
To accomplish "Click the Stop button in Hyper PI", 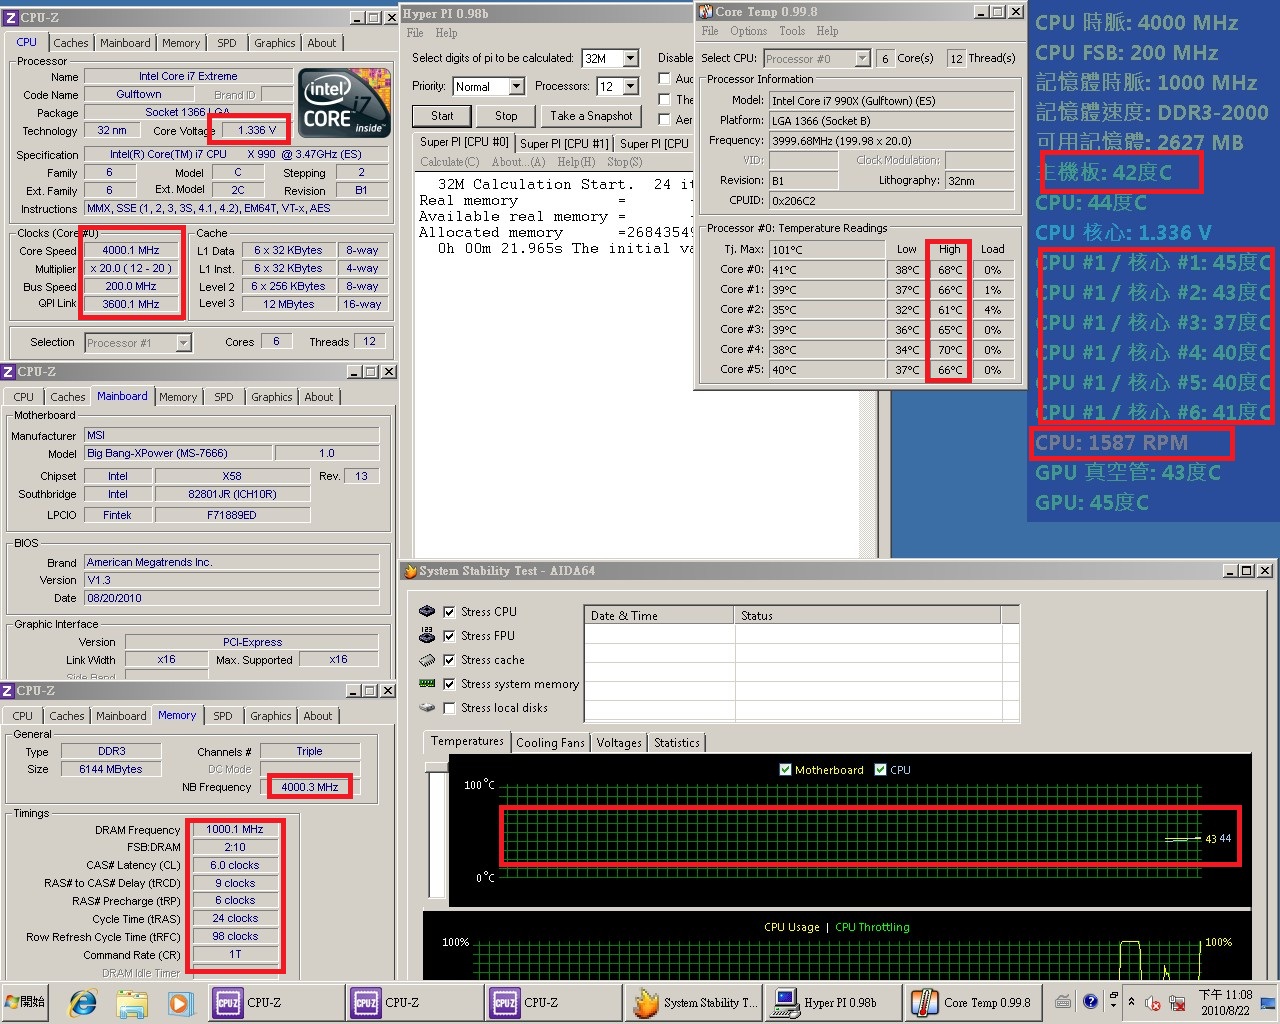I will click(x=506, y=116).
